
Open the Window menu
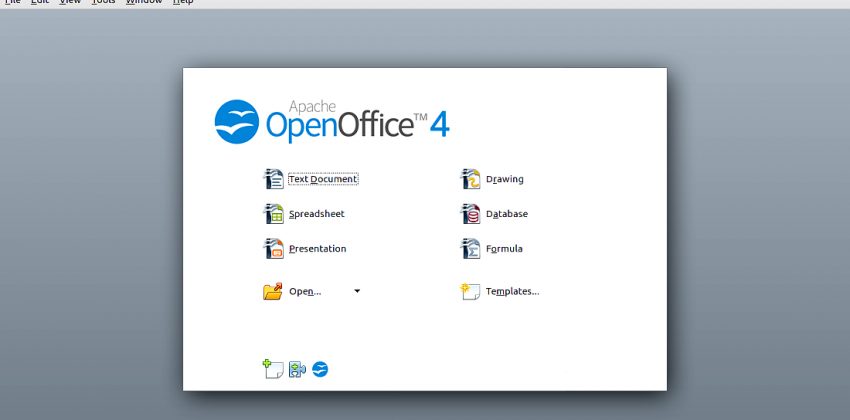pos(144,2)
